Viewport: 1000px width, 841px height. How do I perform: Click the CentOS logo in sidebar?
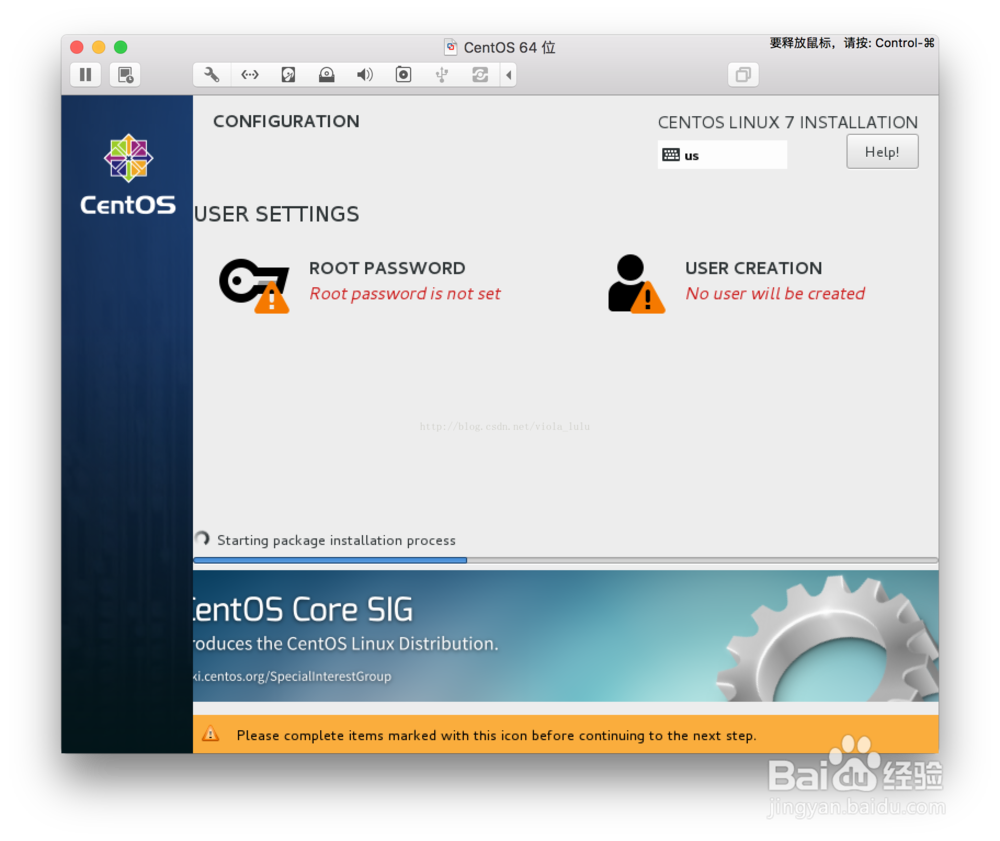coord(128,174)
